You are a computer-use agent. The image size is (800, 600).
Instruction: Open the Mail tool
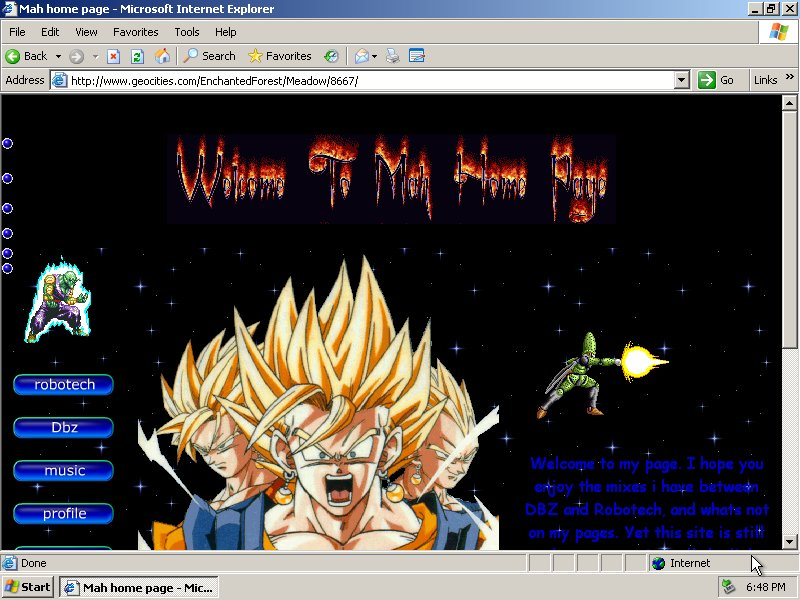[x=363, y=56]
